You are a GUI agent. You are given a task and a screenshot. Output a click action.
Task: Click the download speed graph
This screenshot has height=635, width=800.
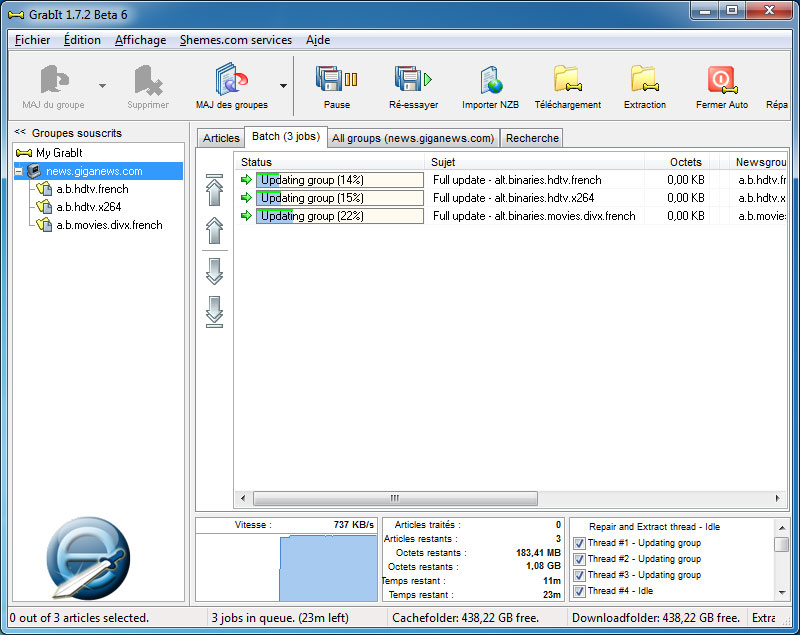(x=287, y=567)
